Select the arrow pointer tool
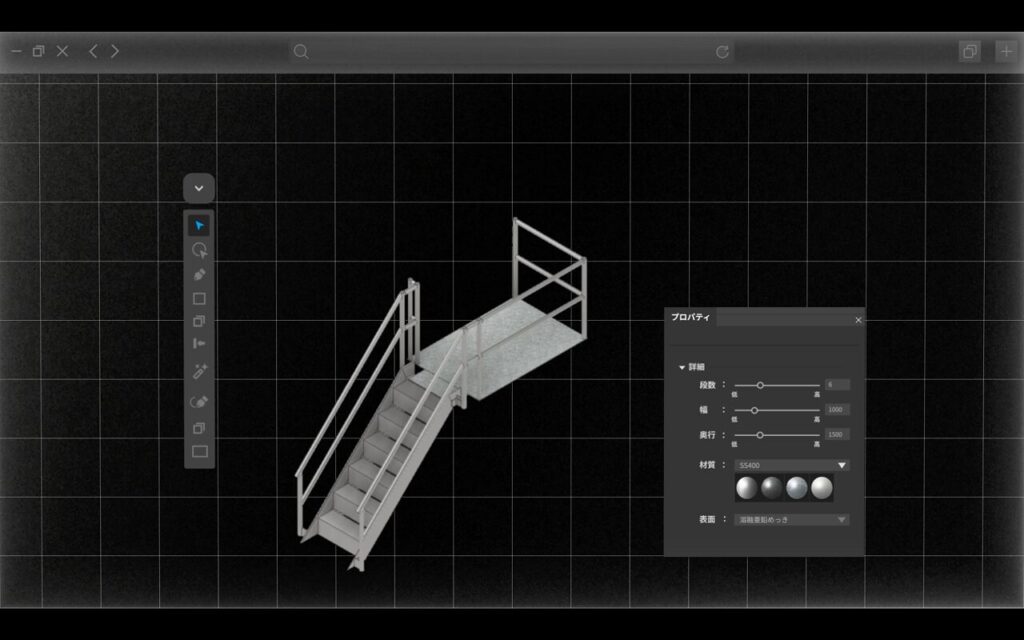The height and width of the screenshot is (640, 1024). [199, 225]
